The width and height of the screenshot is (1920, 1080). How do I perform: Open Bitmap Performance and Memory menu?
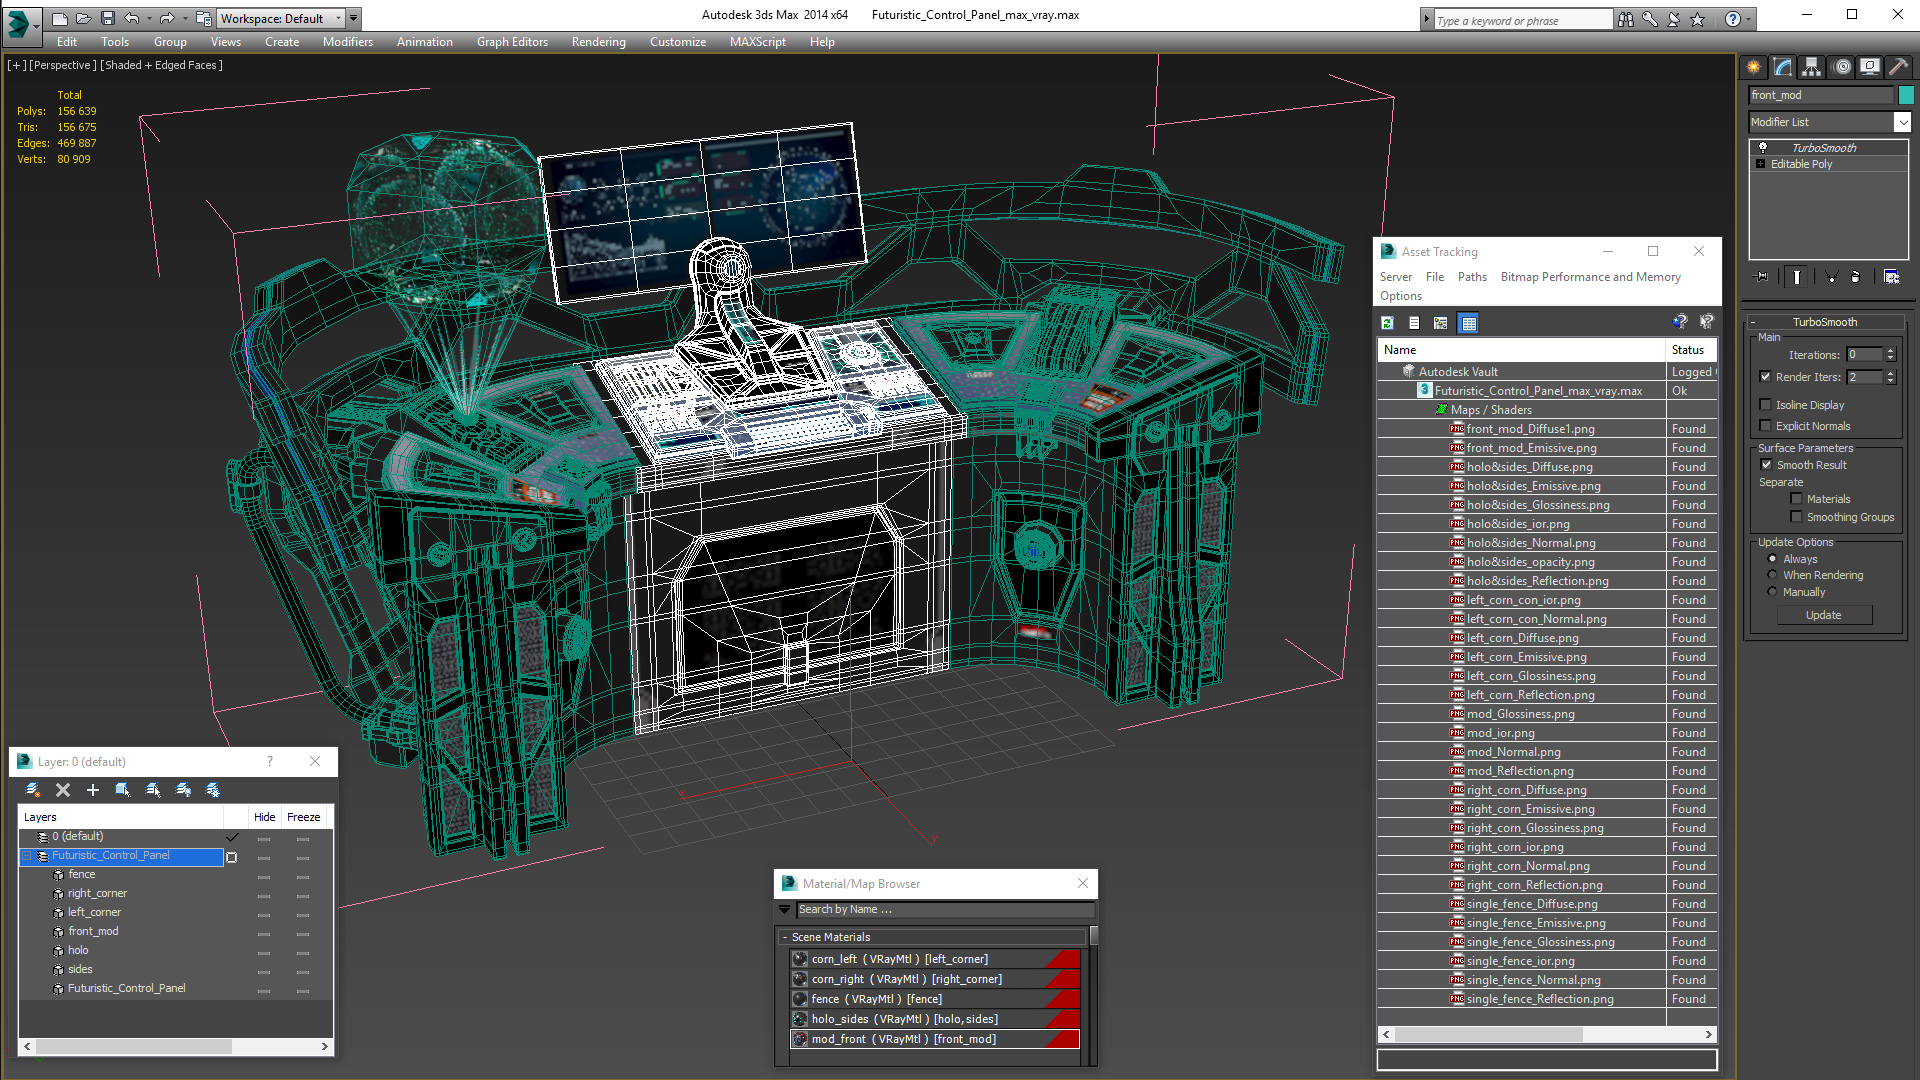pyautogui.click(x=1590, y=277)
